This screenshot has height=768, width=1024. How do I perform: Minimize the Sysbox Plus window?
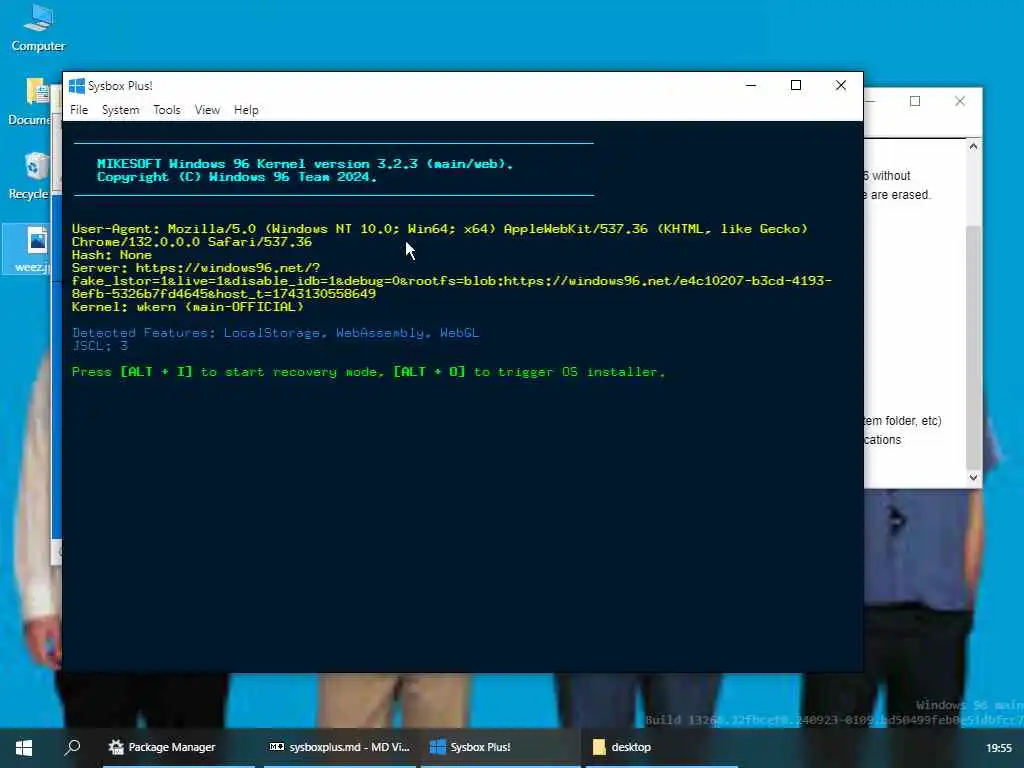click(x=751, y=85)
